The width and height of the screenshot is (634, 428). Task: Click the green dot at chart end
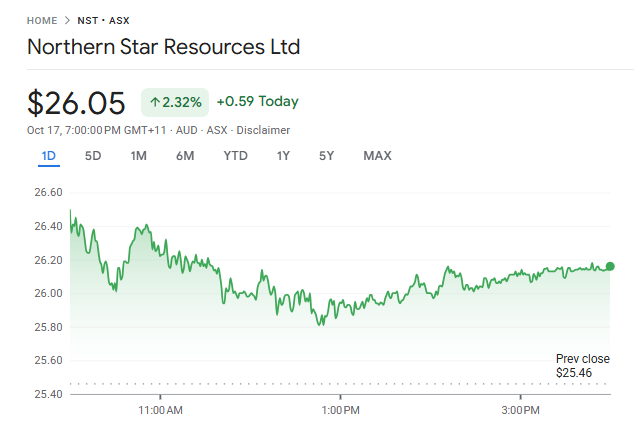[610, 266]
